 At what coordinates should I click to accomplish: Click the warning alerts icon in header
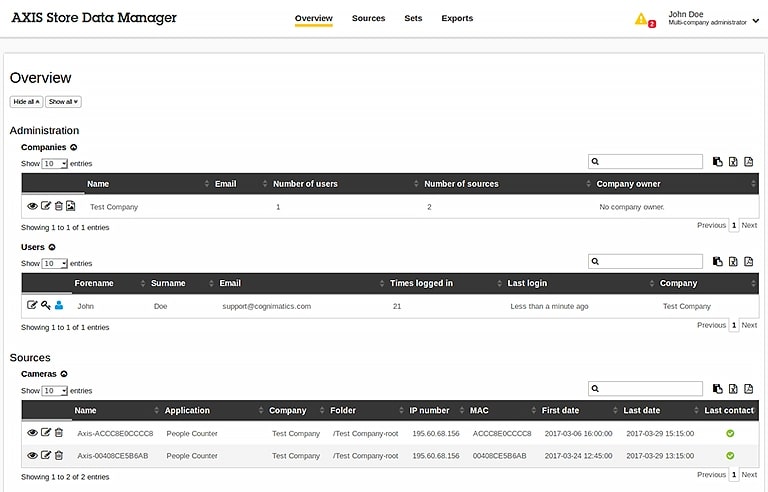[x=641, y=19]
